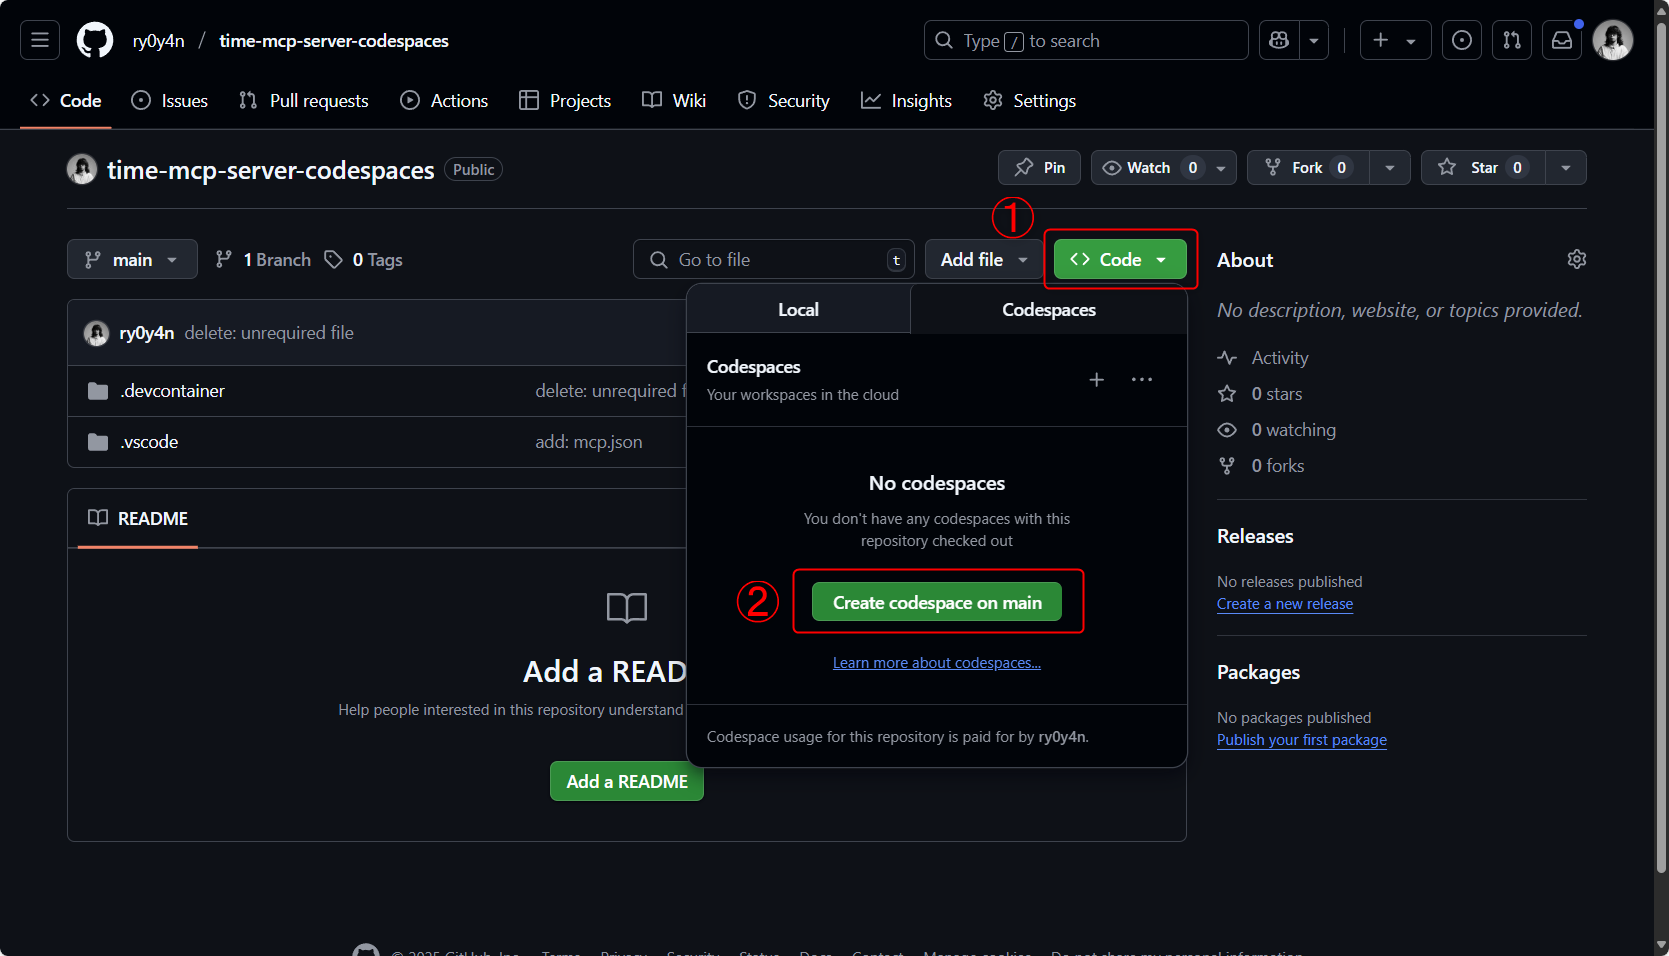
Task: Open the Releases heading link
Action: (x=1255, y=536)
